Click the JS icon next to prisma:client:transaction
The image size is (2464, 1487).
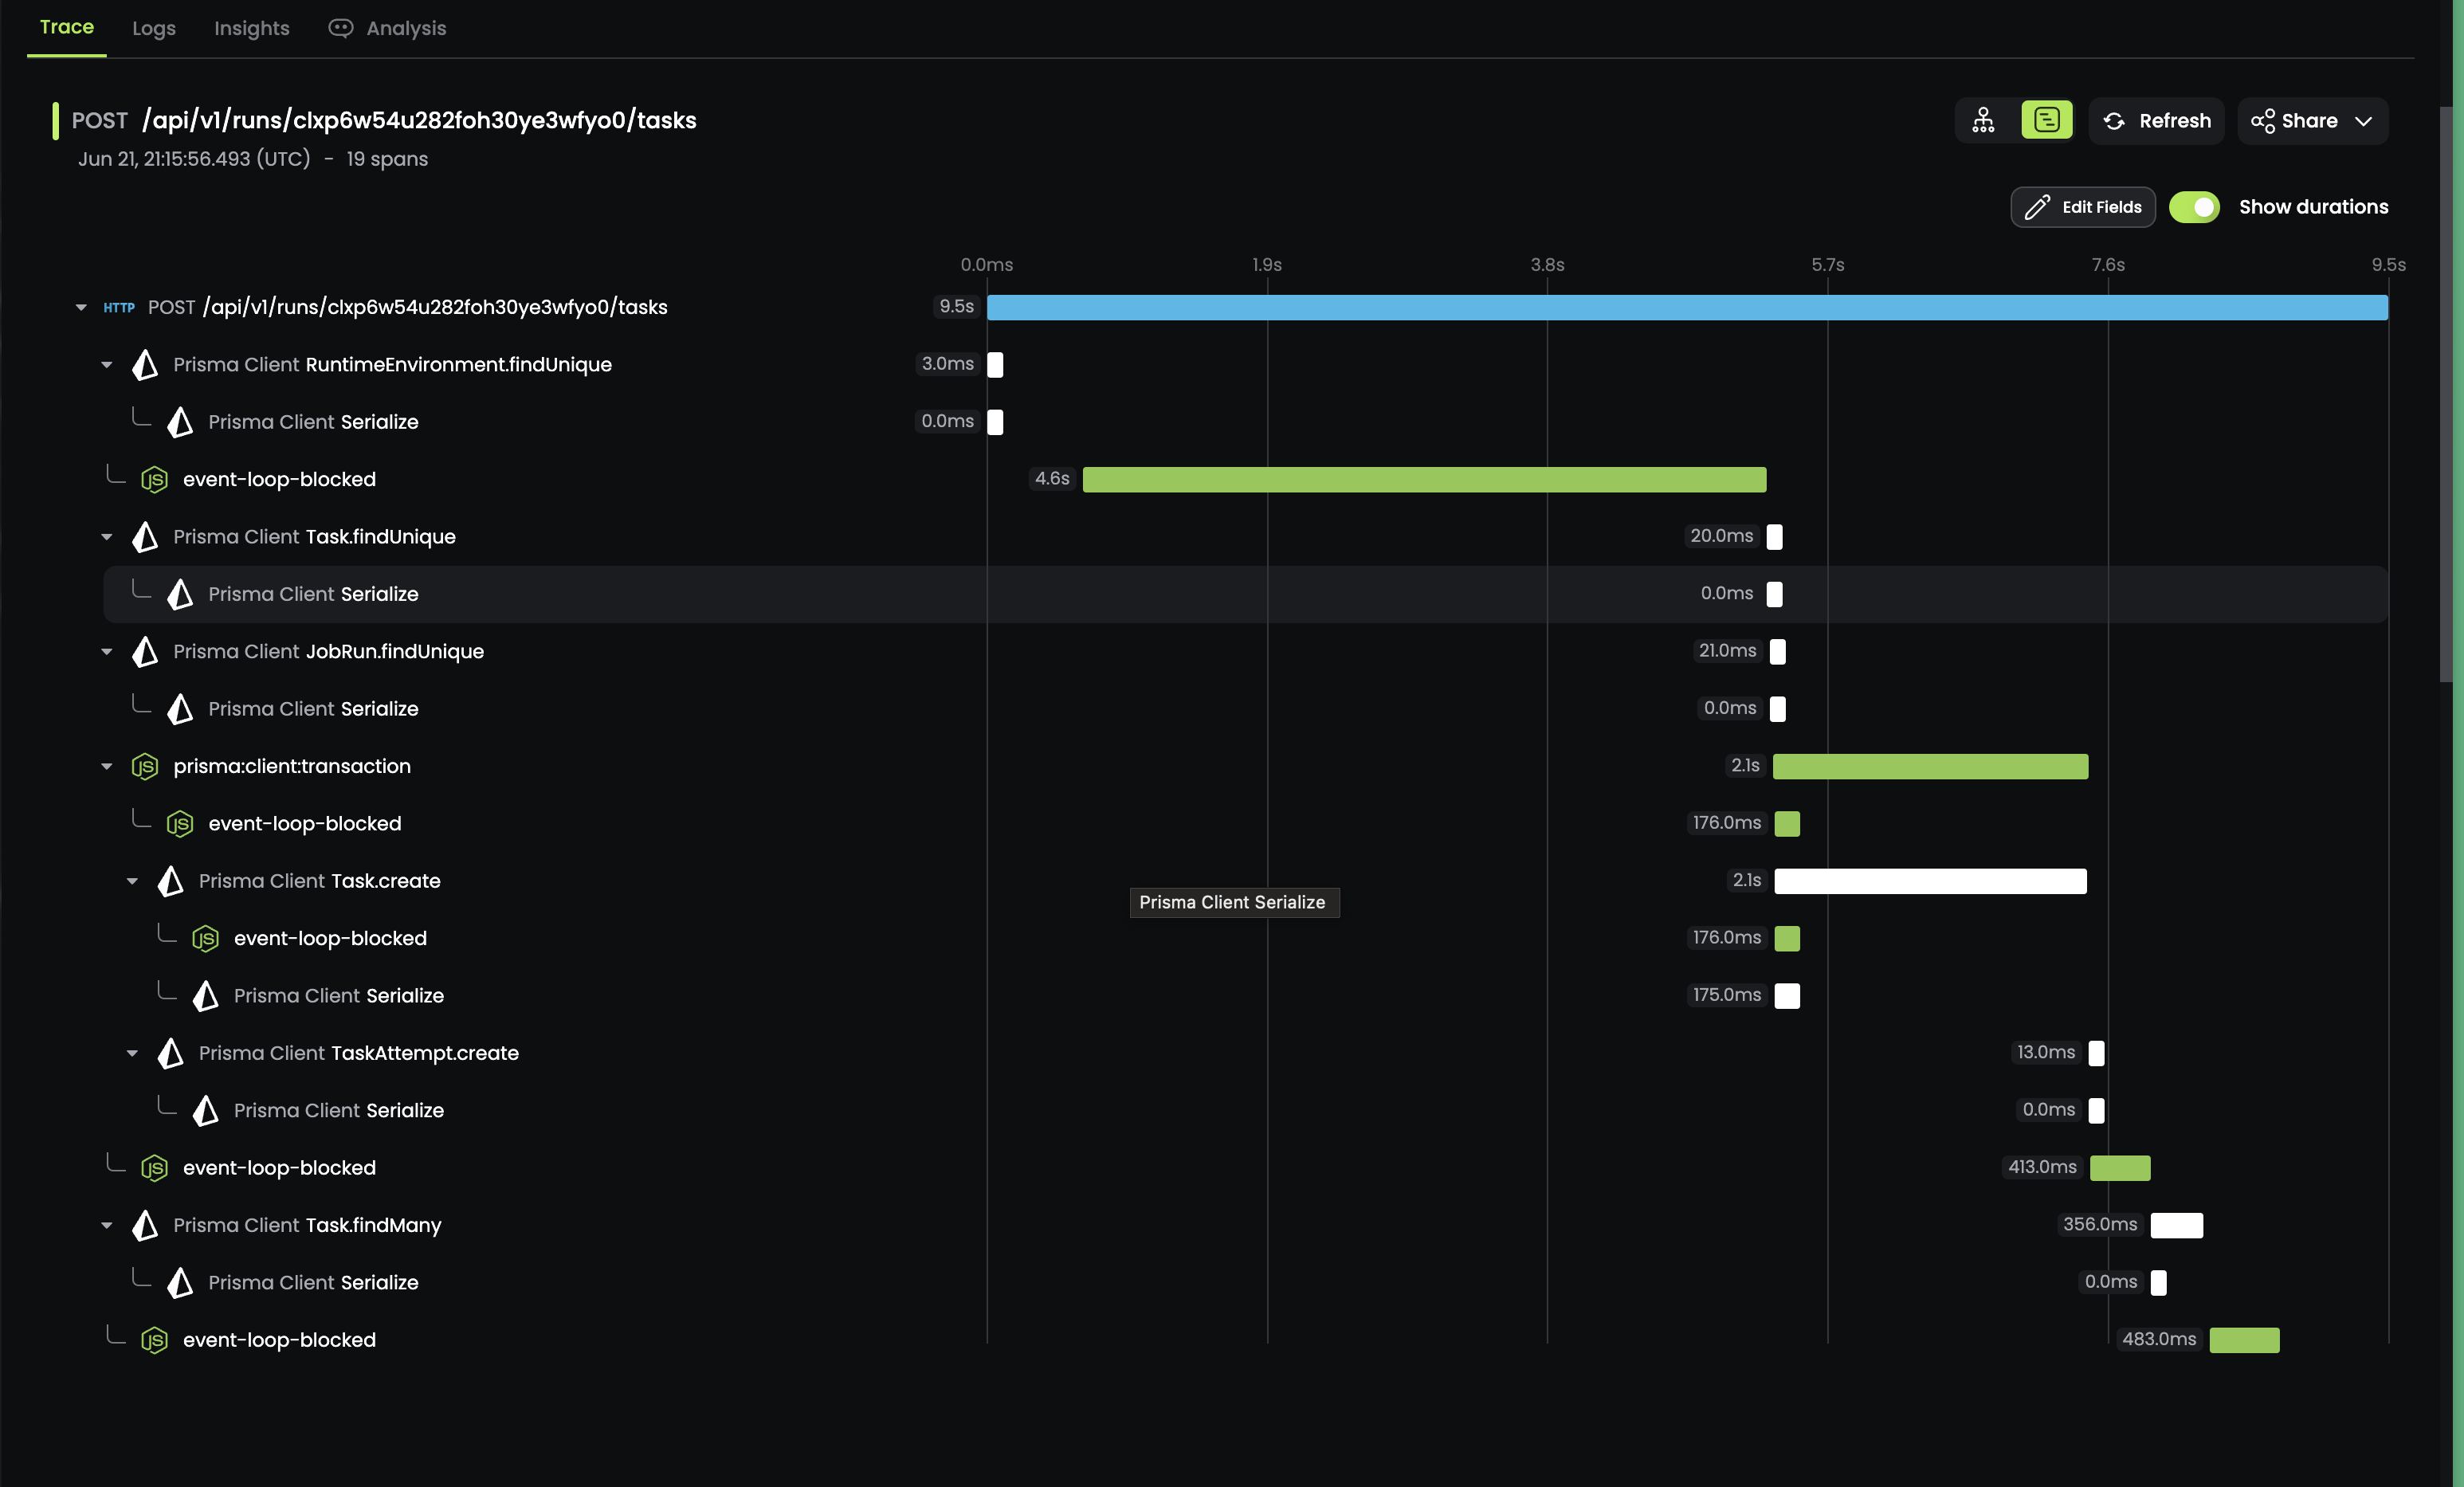145,766
